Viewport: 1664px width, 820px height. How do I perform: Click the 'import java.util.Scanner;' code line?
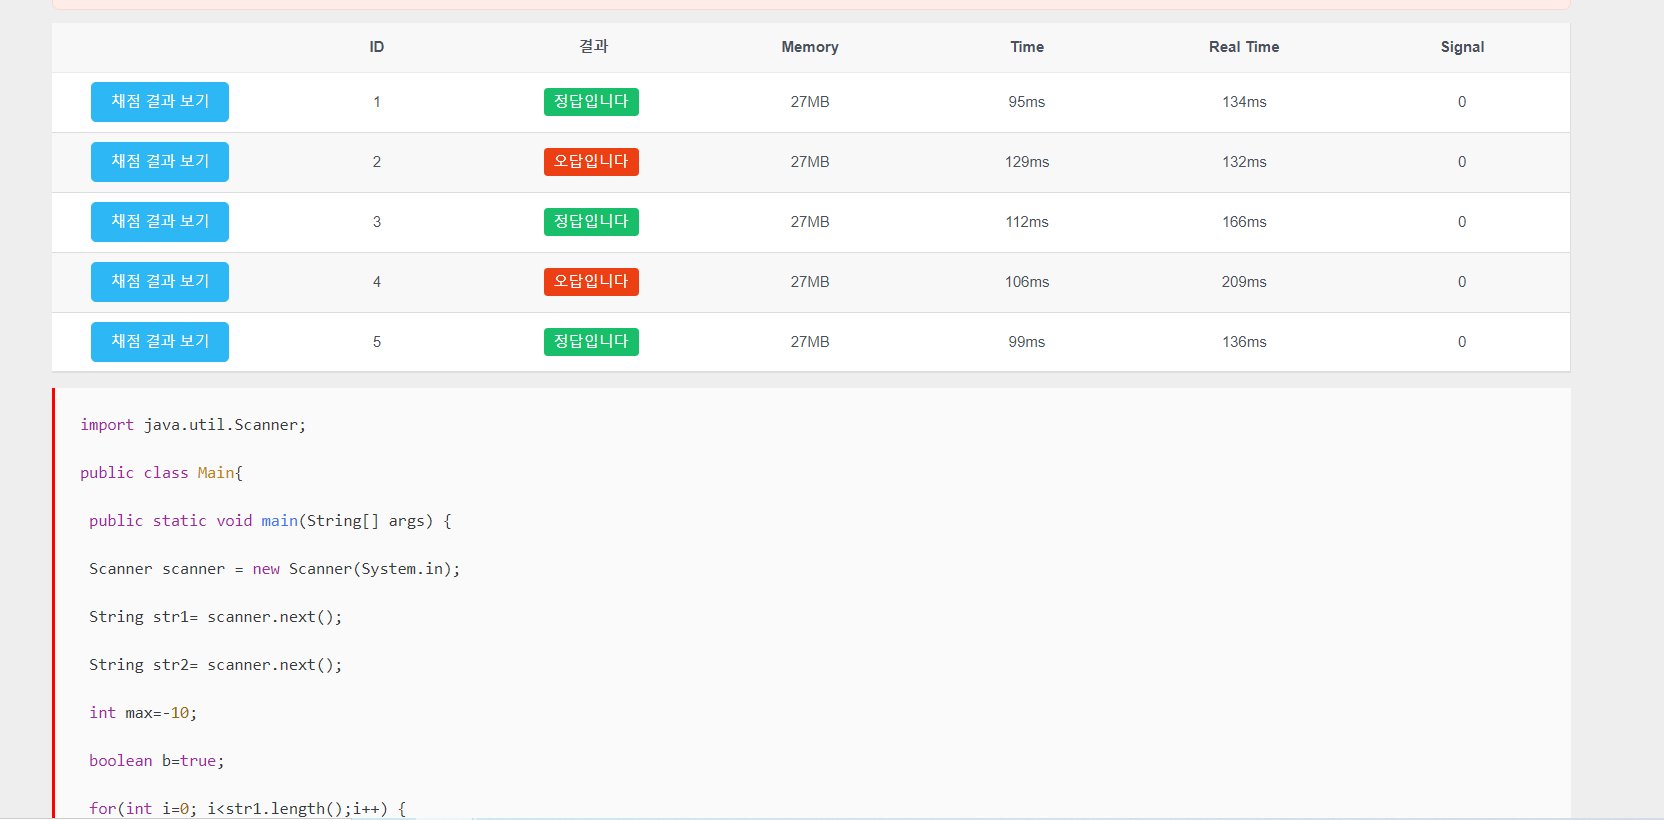tap(193, 425)
